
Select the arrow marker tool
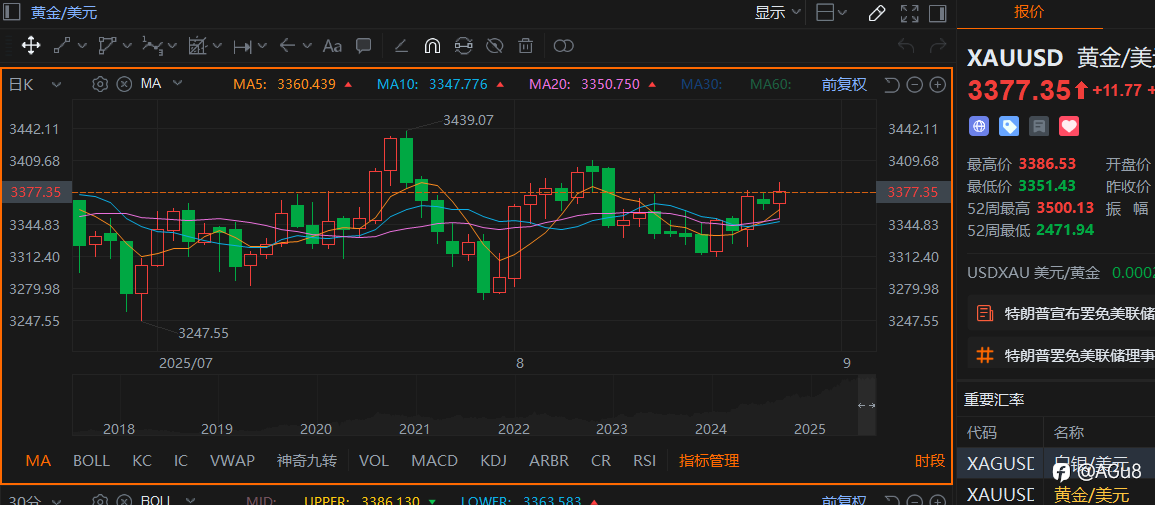[x=287, y=46]
